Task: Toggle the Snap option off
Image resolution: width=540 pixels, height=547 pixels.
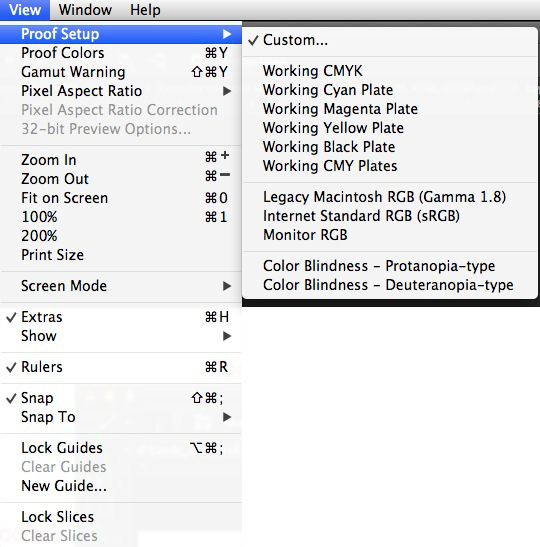Action: point(121,398)
